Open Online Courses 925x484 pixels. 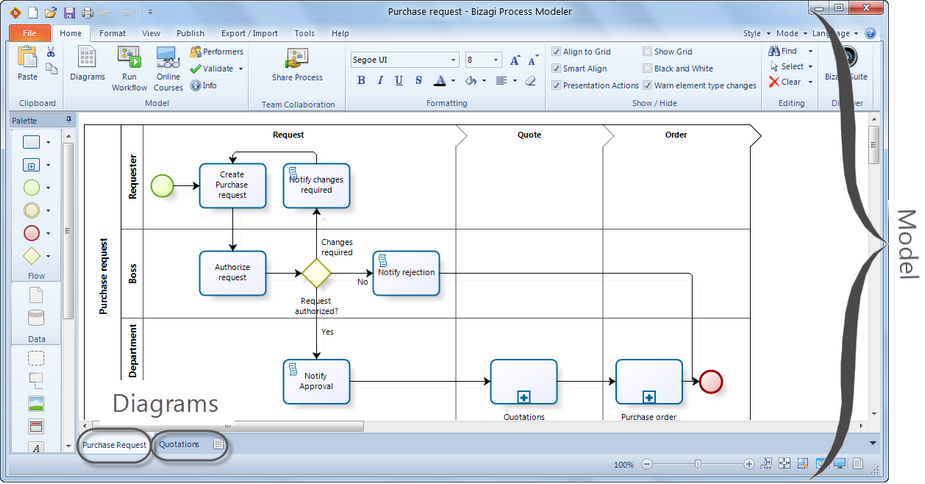click(x=168, y=69)
